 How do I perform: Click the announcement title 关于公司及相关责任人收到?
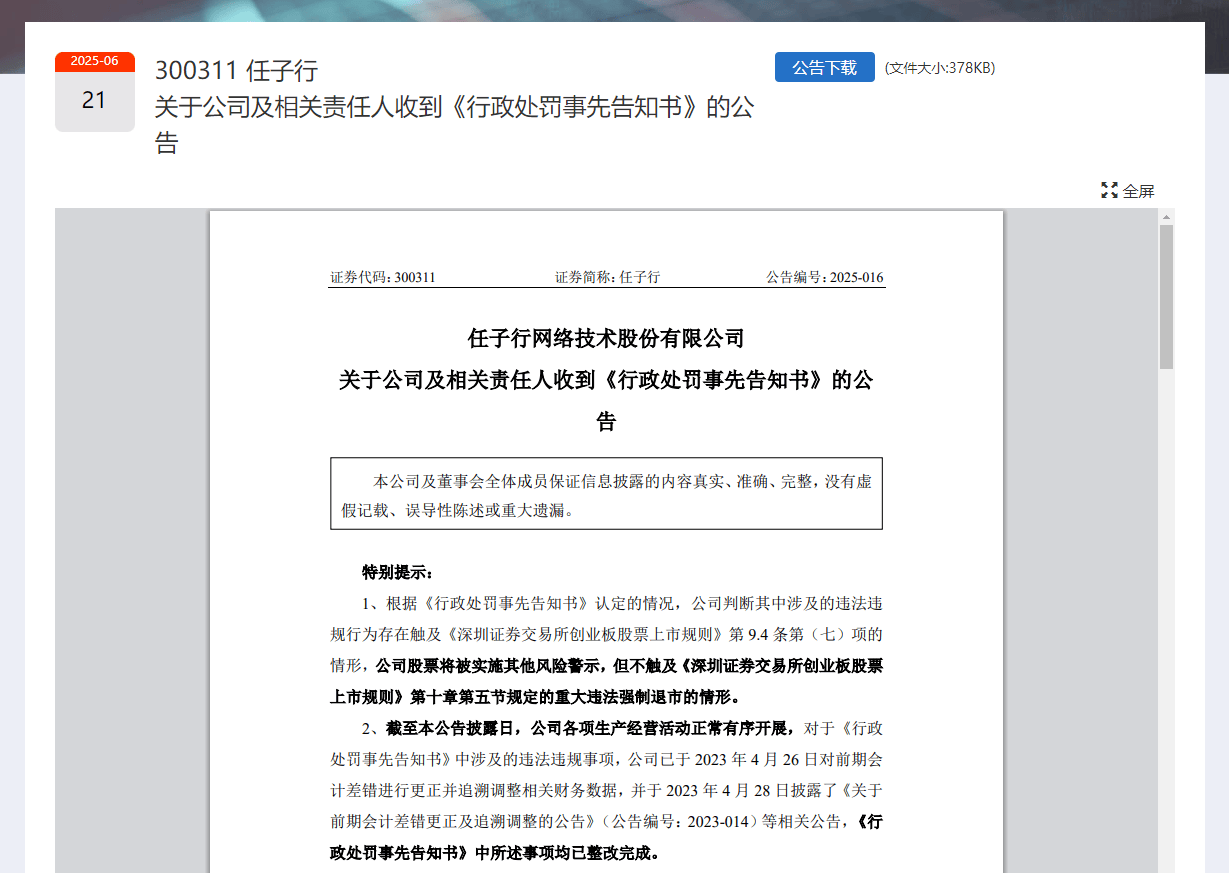[x=454, y=125]
